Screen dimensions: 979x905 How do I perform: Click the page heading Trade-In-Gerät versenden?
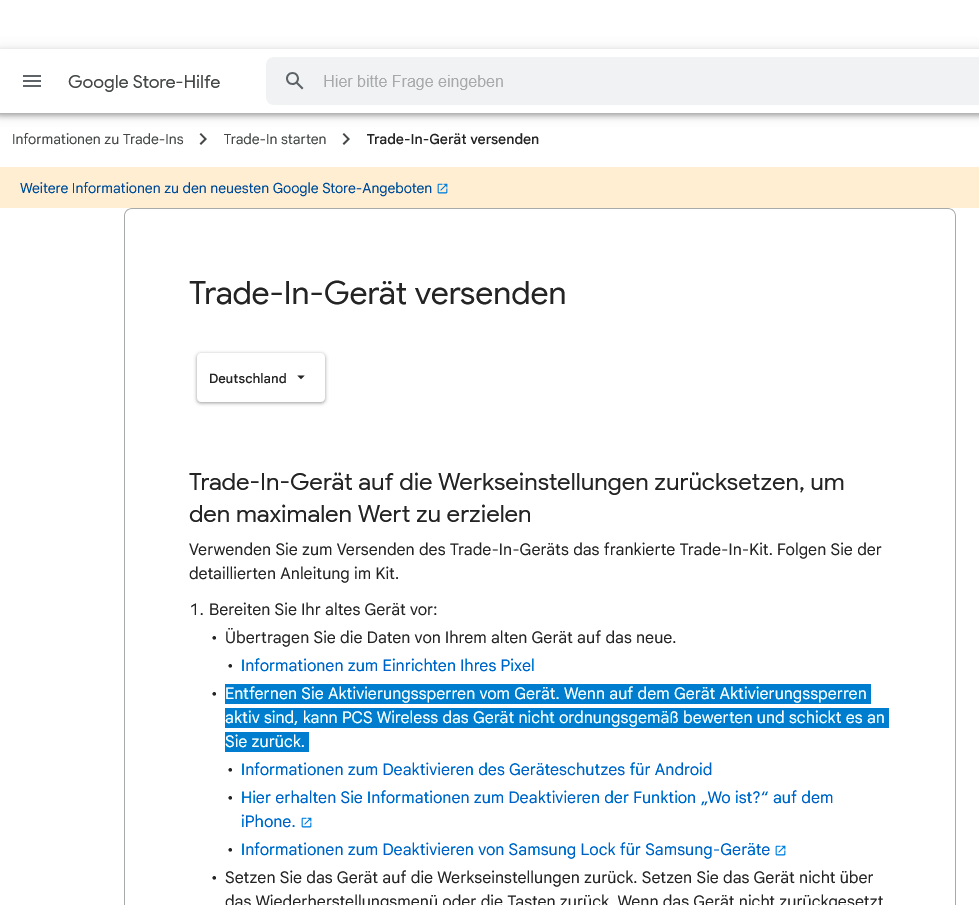(x=377, y=293)
